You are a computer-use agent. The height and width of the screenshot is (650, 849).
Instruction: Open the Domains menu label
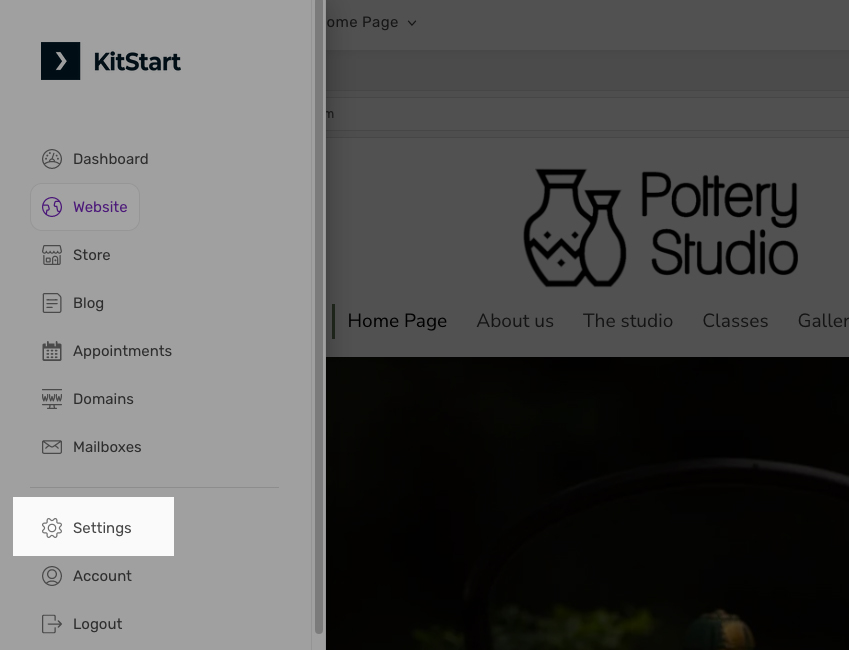pos(103,399)
